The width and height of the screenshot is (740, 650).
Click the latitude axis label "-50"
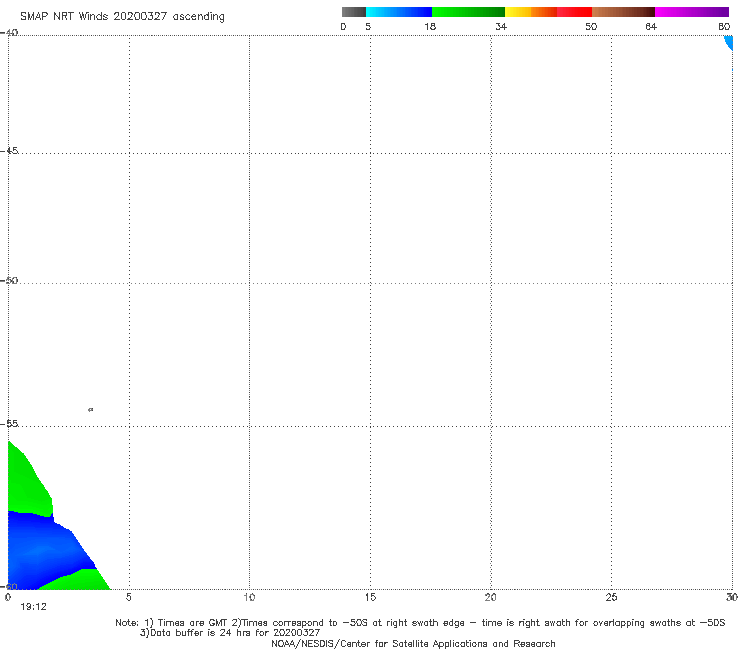pyautogui.click(x=10, y=280)
